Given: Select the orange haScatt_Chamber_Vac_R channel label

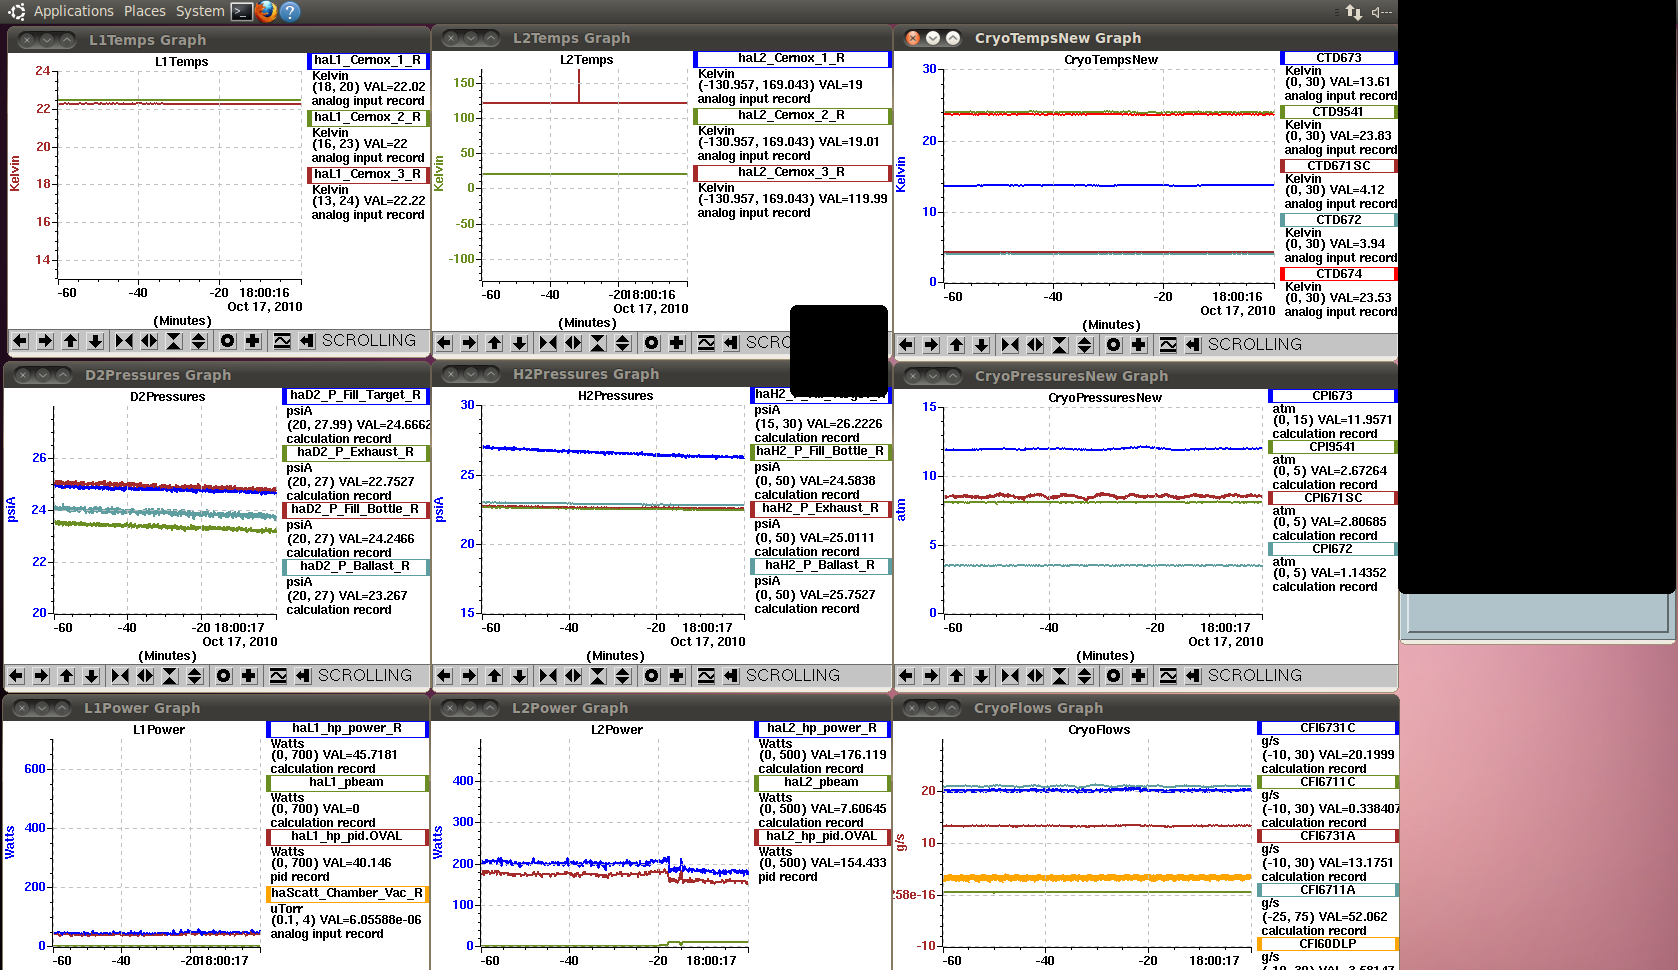Looking at the screenshot, I should pos(347,894).
